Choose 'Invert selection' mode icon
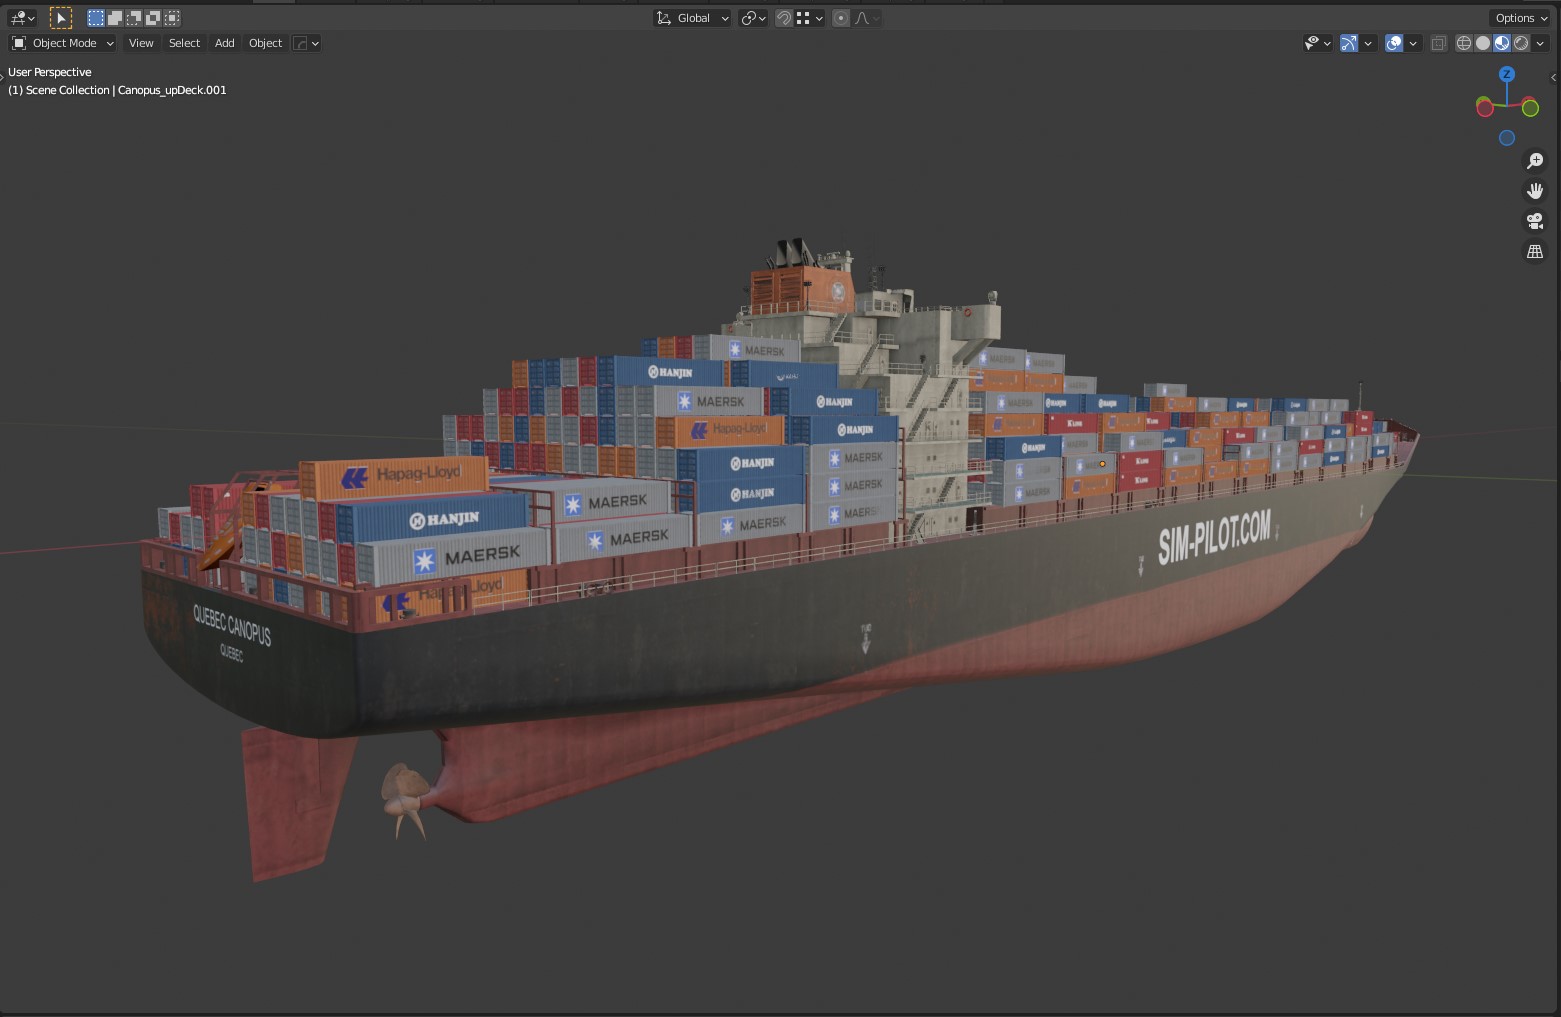This screenshot has width=1561, height=1017. pyautogui.click(x=153, y=18)
